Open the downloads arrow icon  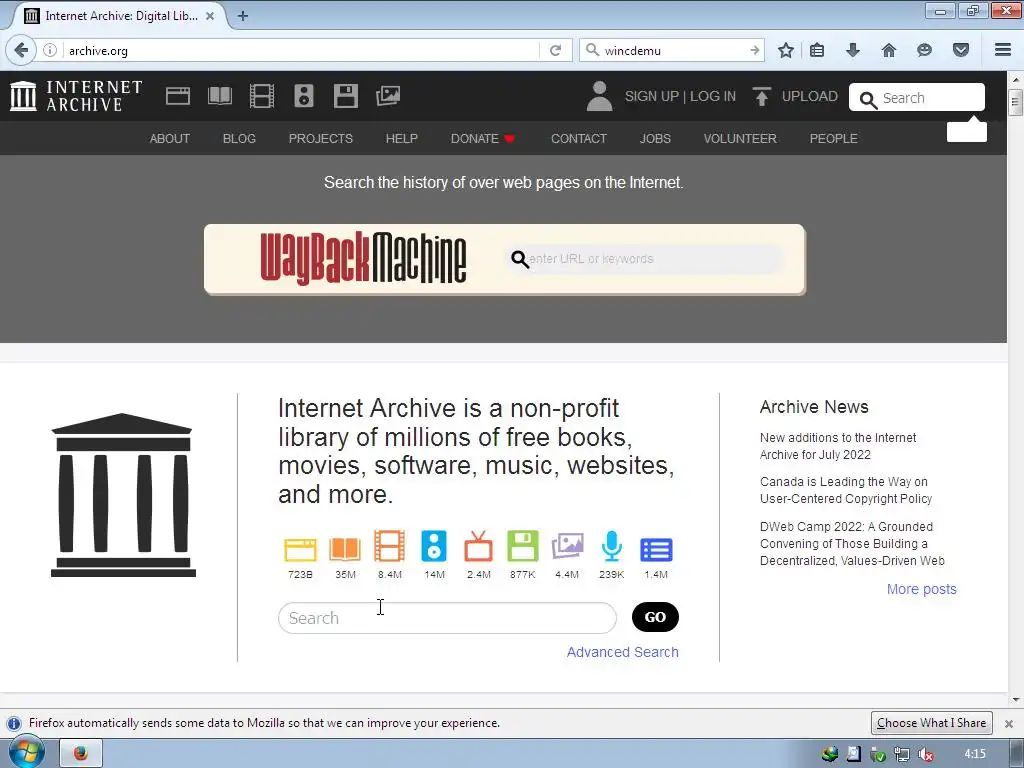pos(853,50)
